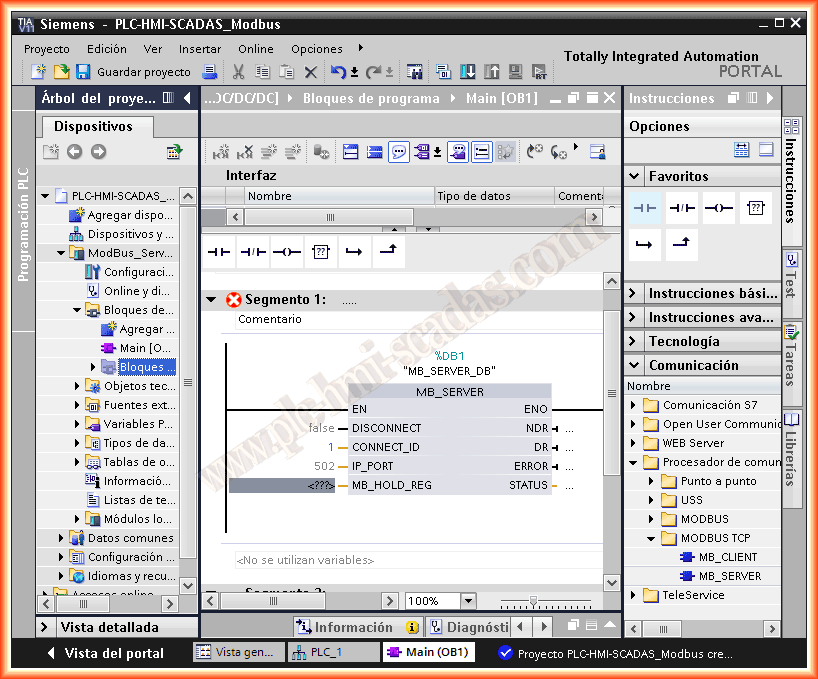This screenshot has height=679, width=818.
Task: Click the MB_CLIENT instruction
Action: (727, 557)
